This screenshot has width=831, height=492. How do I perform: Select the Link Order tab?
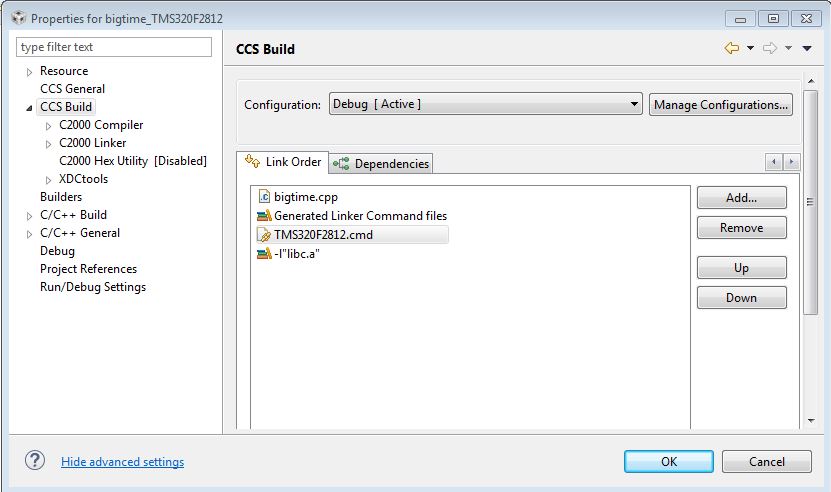pos(284,162)
